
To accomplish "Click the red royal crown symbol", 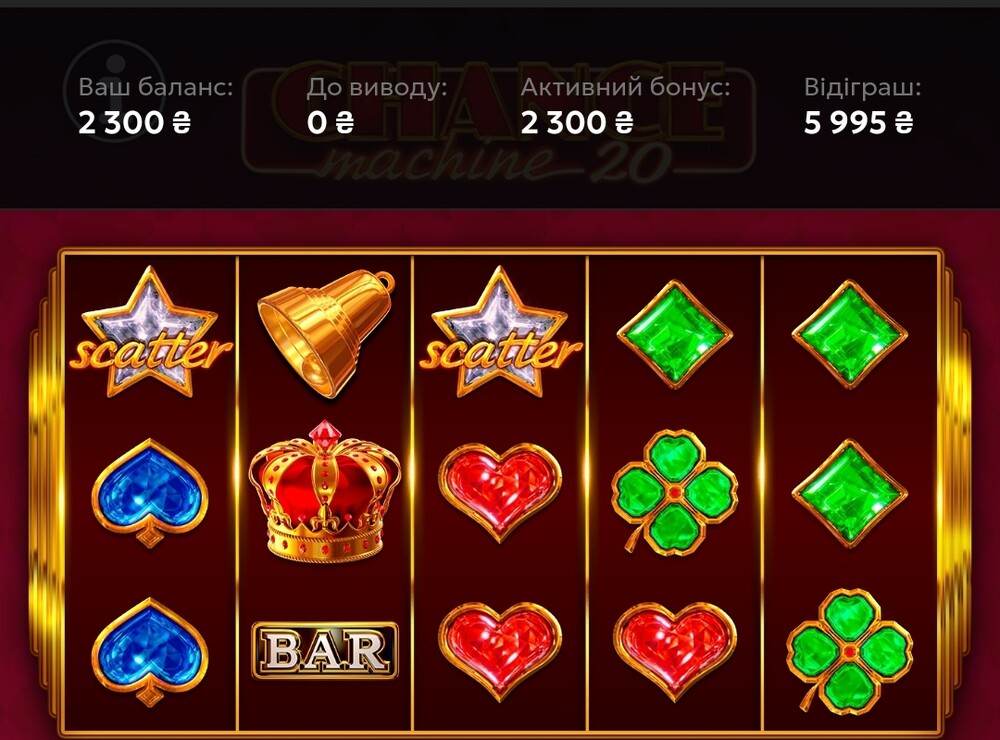I will coord(325,491).
